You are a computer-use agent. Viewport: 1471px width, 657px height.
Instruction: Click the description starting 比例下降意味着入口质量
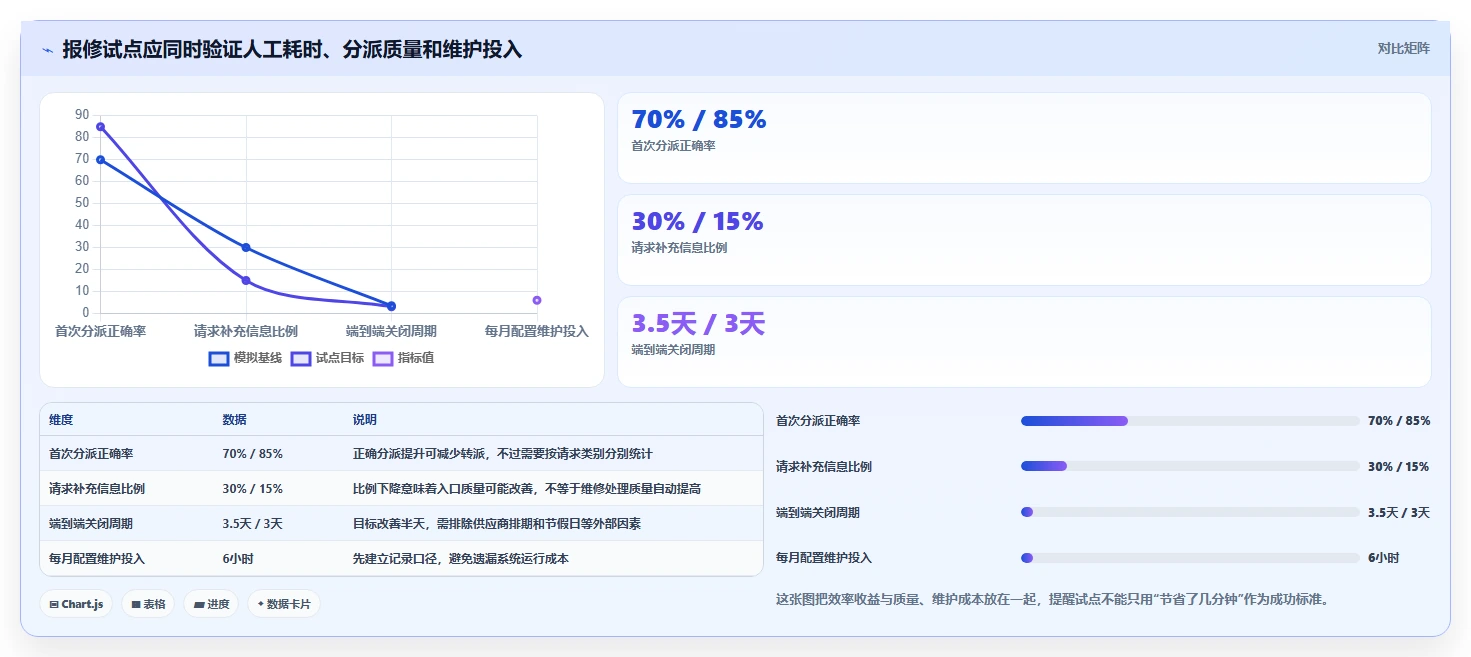click(527, 489)
